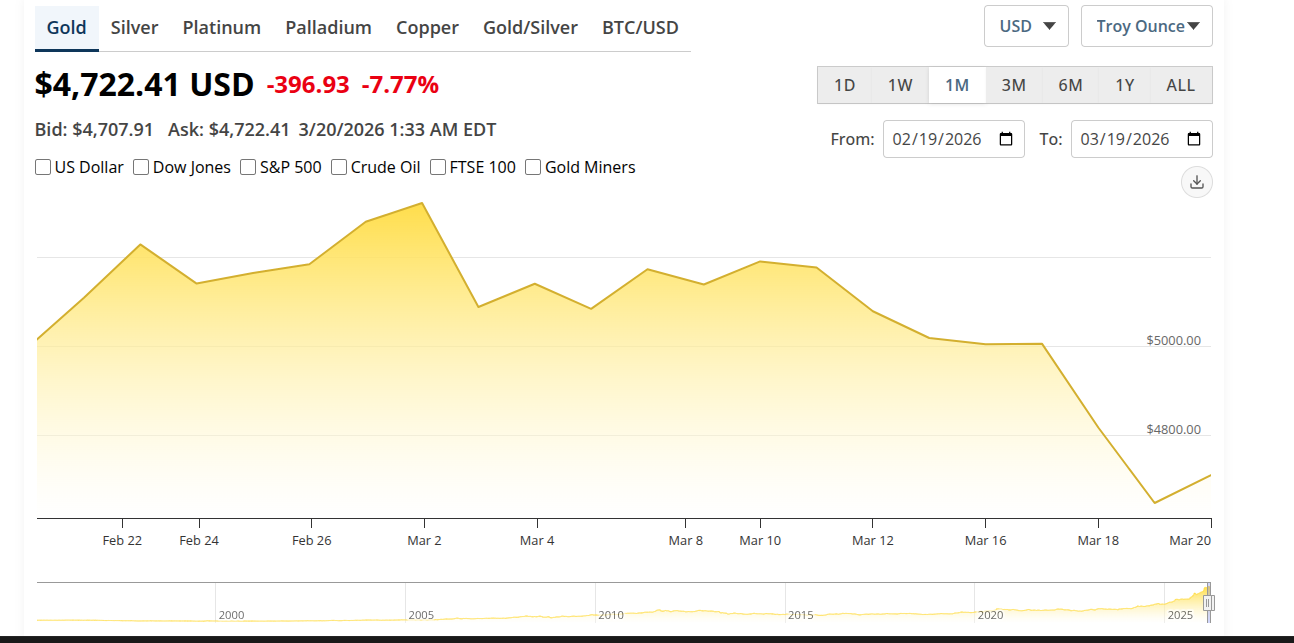Tick the Dow Jones comparison checkbox
Screen dimensions: 1294x643
(141, 167)
